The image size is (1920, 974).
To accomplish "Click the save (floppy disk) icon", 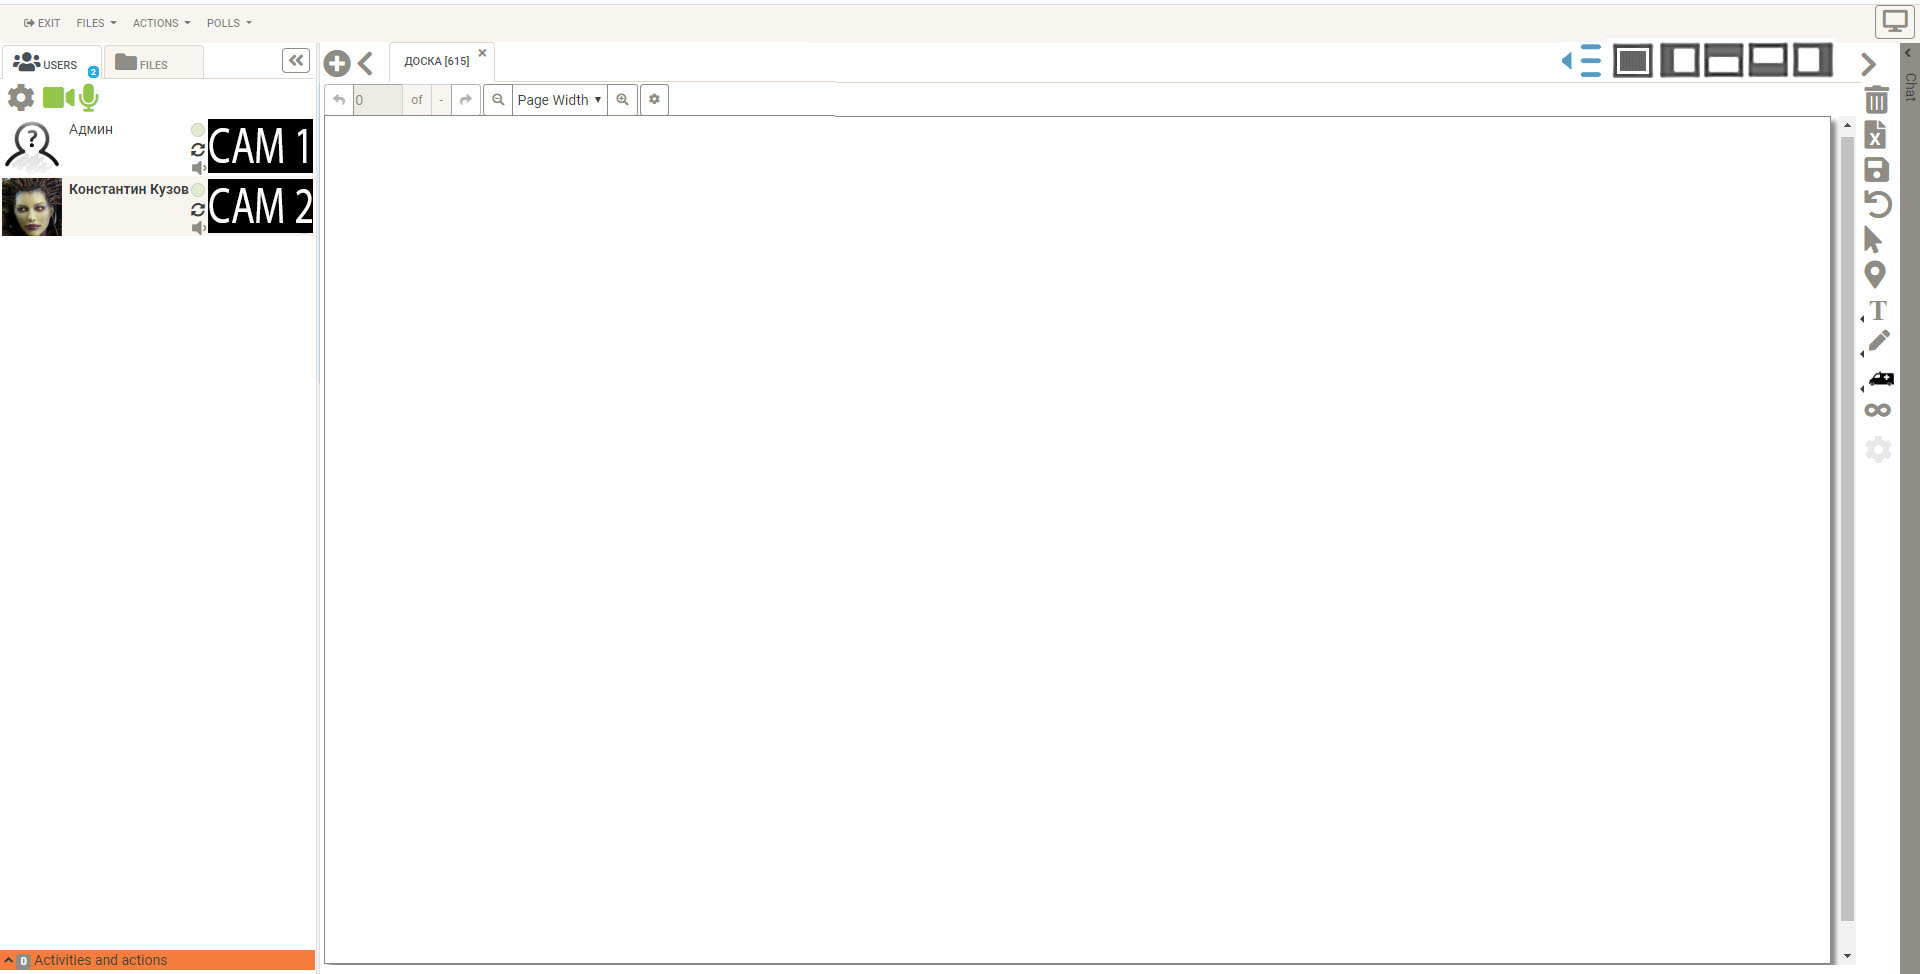I will pos(1876,170).
